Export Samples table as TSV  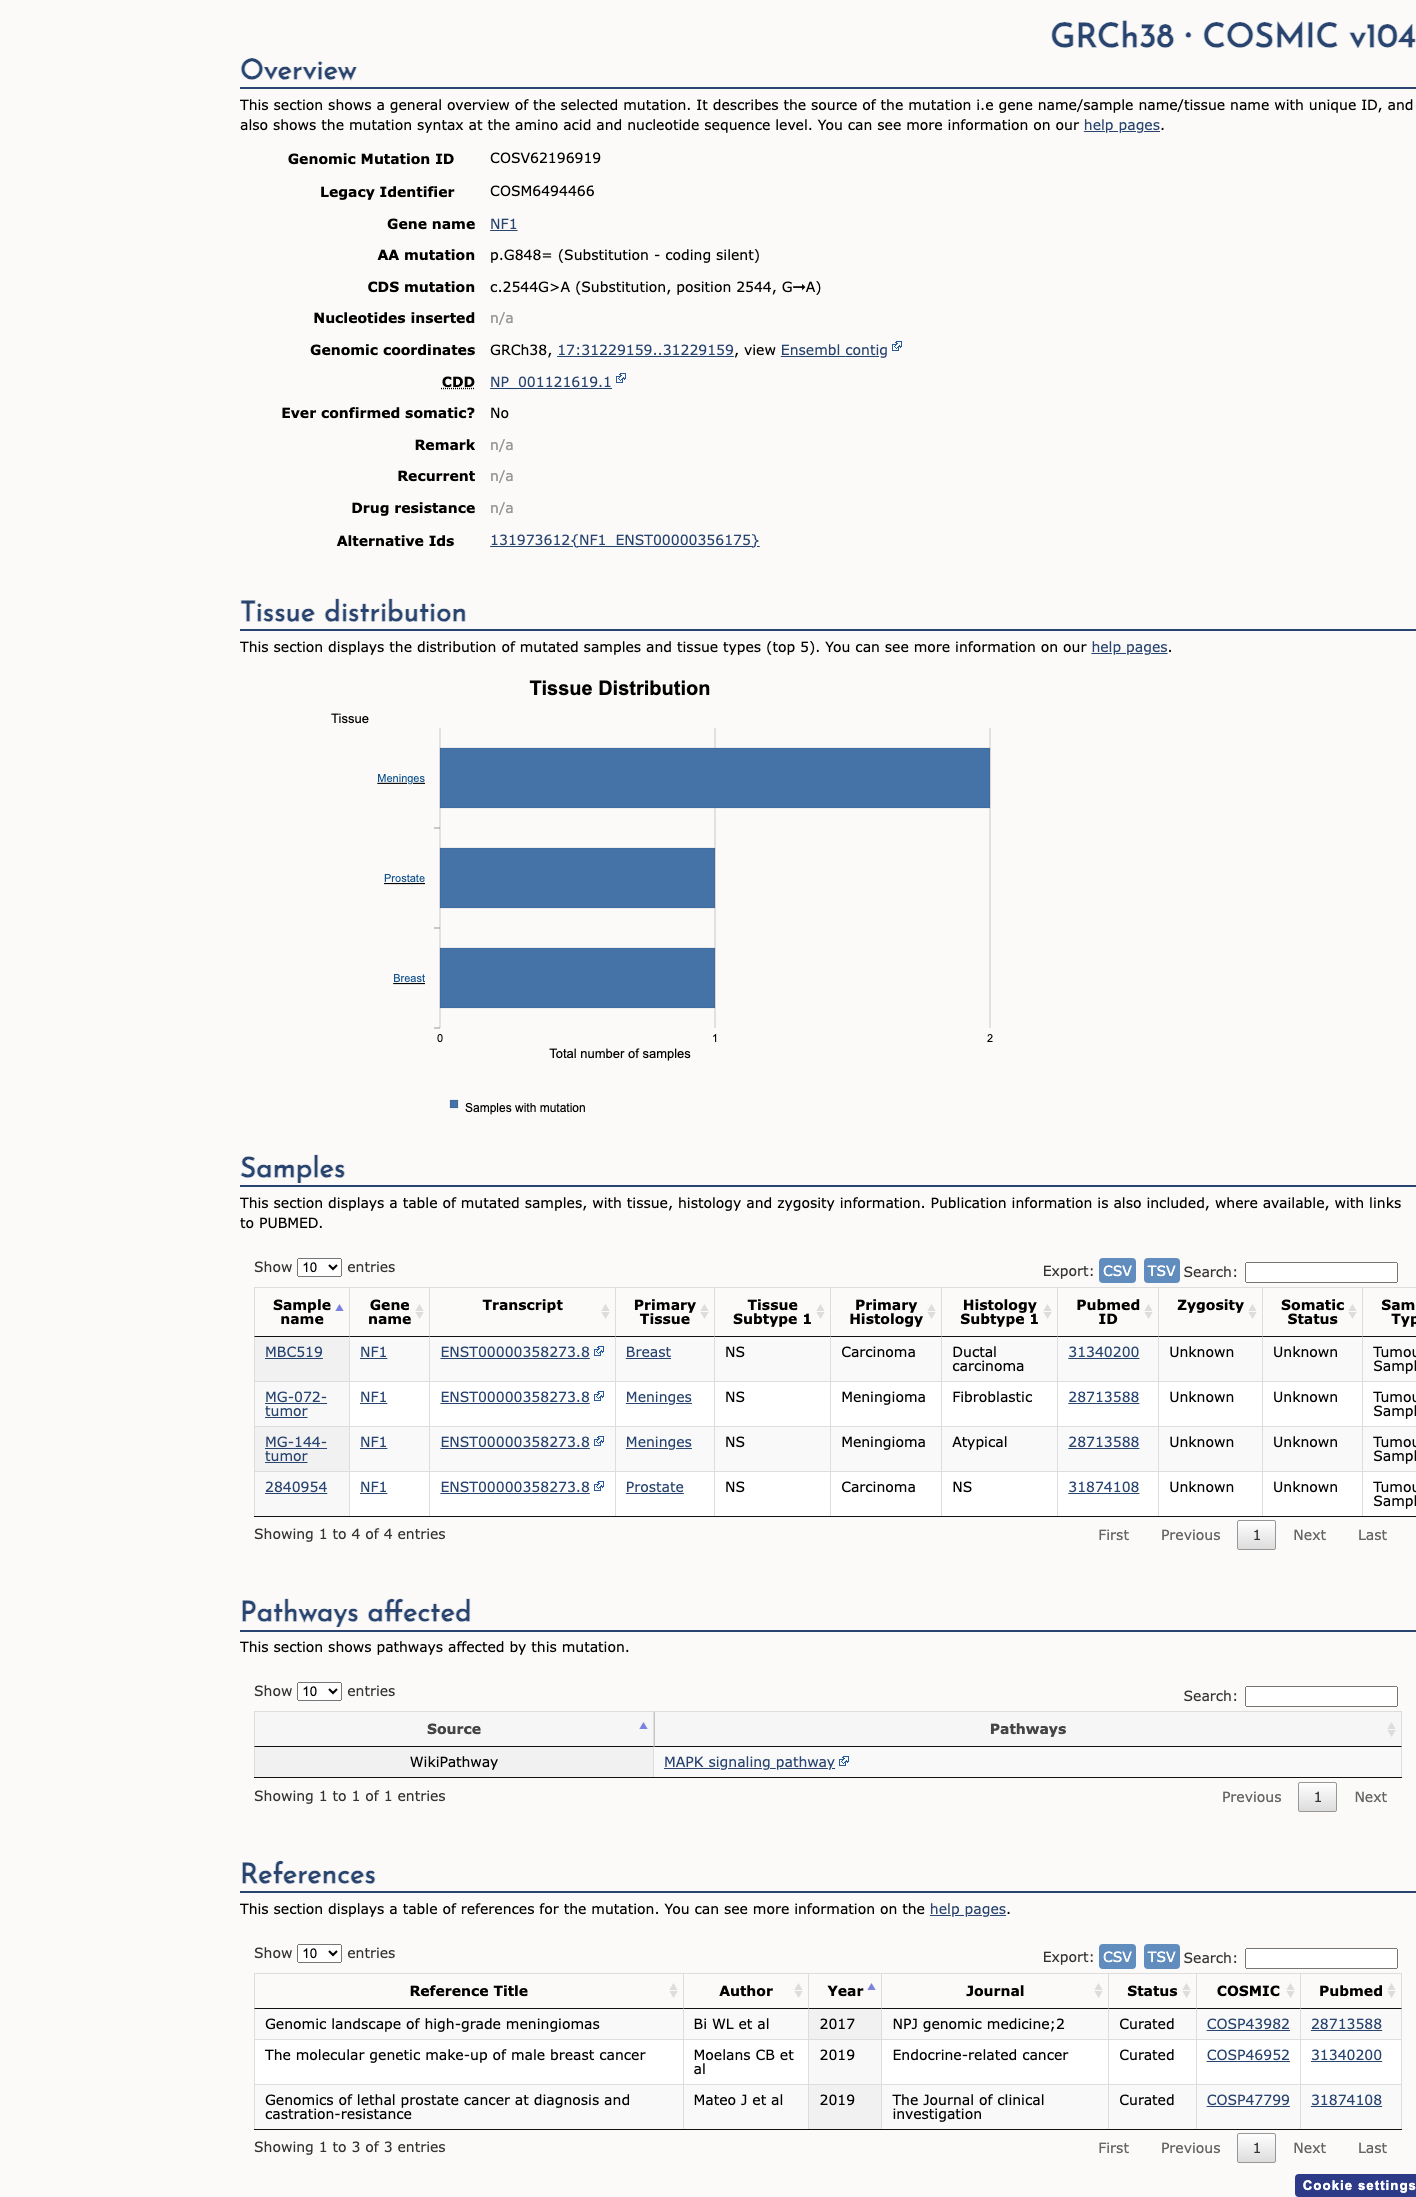tap(1161, 1270)
